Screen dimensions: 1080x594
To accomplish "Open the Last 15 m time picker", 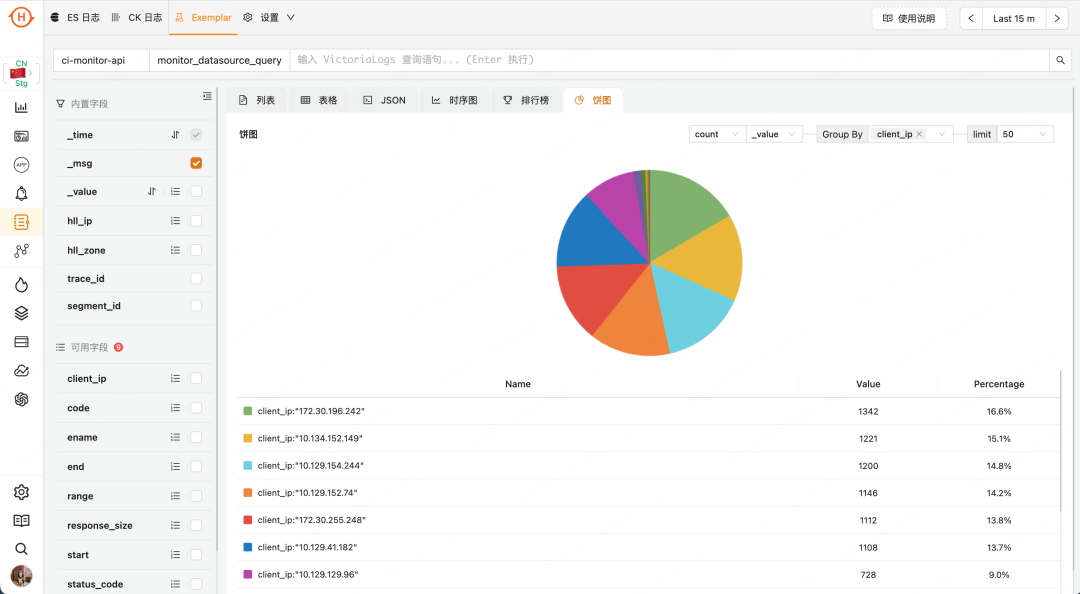I will click(1014, 19).
